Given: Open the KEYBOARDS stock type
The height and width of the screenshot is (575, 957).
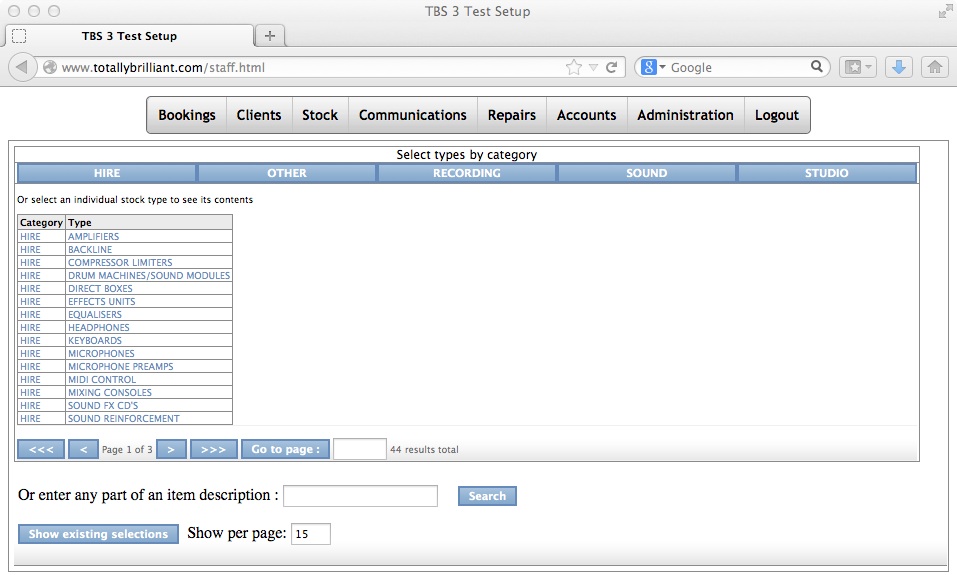Looking at the screenshot, I should pyautogui.click(x=95, y=340).
